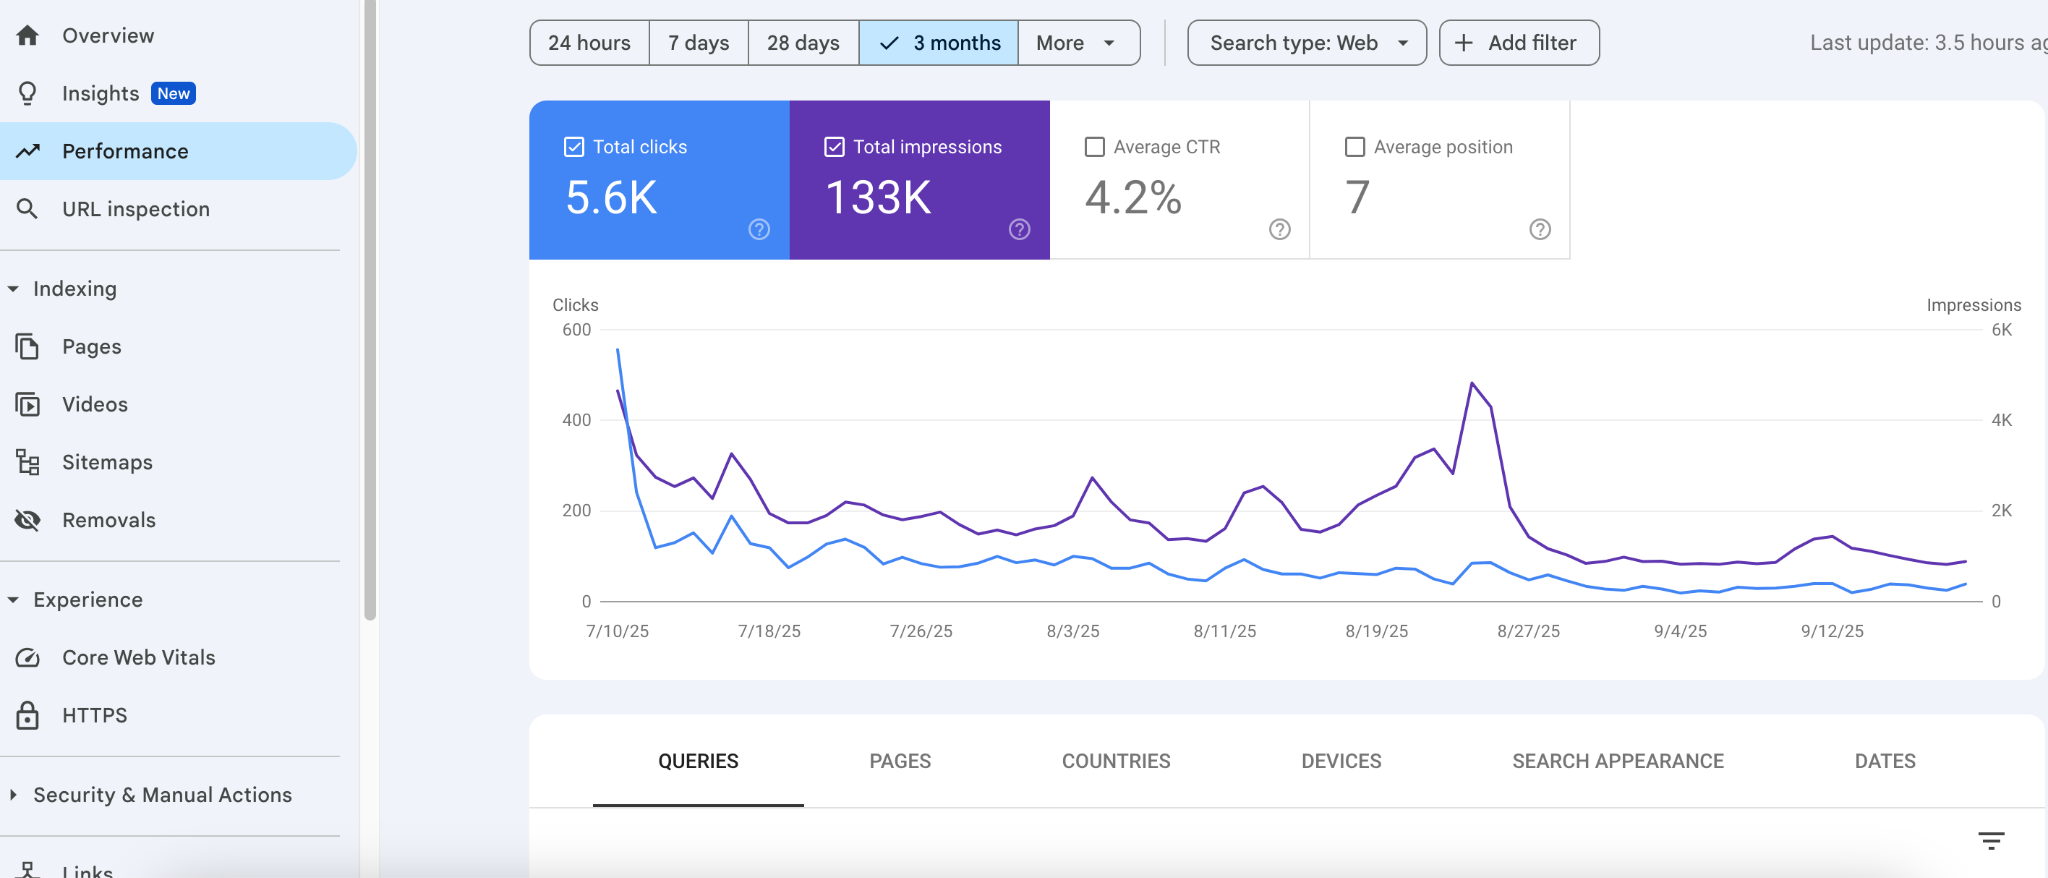Switch to the Devices tab
The image size is (2048, 878).
tap(1341, 761)
